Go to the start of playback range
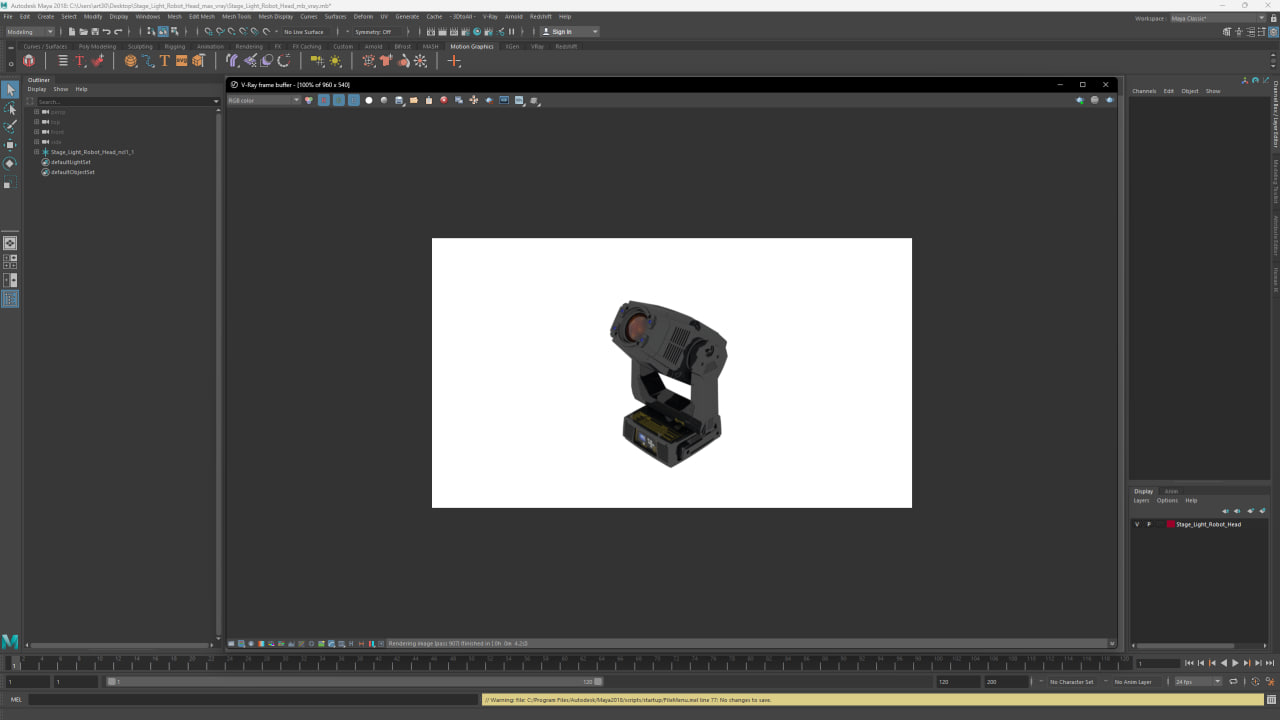The height and width of the screenshot is (720, 1280). point(1189,663)
